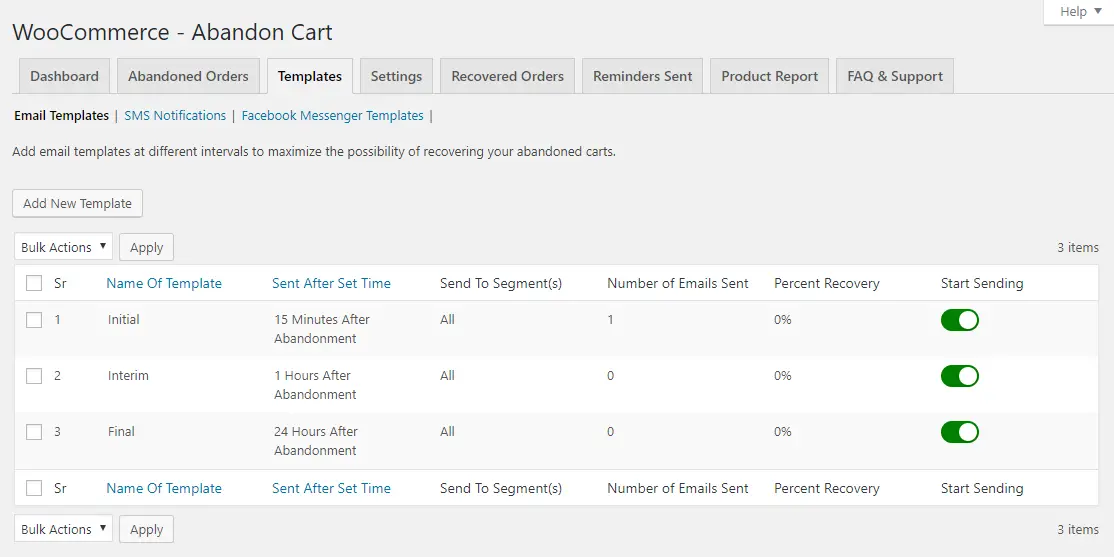Open the Reminders Sent tab
The height and width of the screenshot is (557, 1114).
642,76
